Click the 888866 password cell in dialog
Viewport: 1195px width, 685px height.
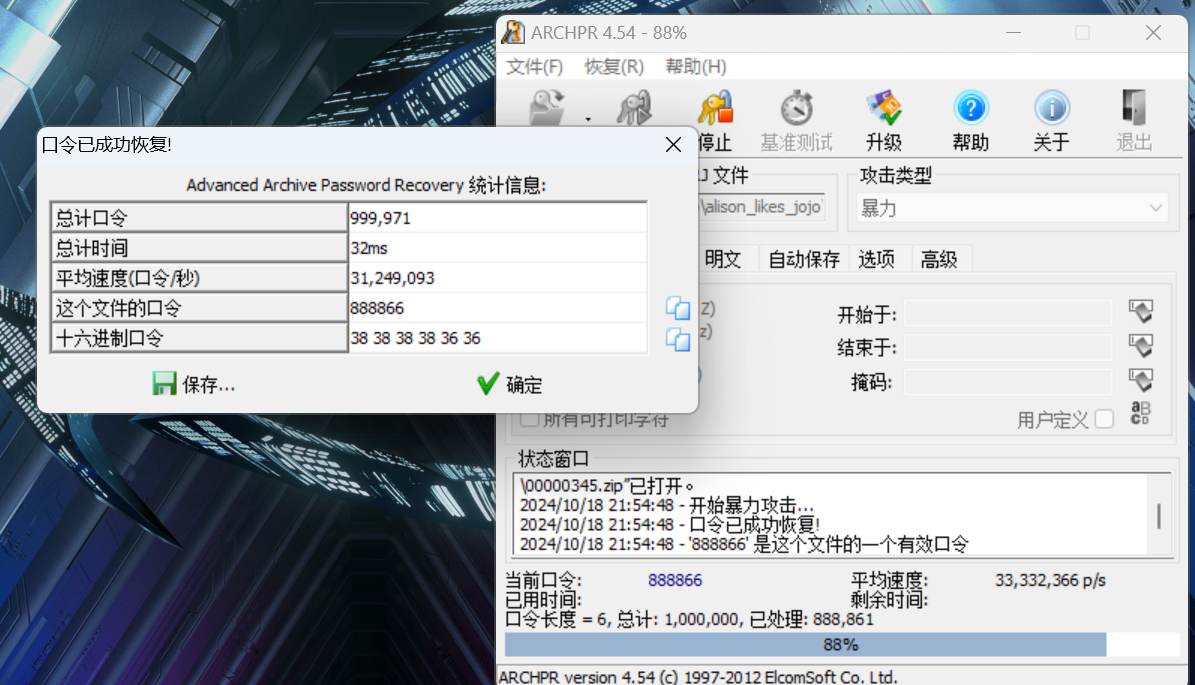click(x=498, y=309)
